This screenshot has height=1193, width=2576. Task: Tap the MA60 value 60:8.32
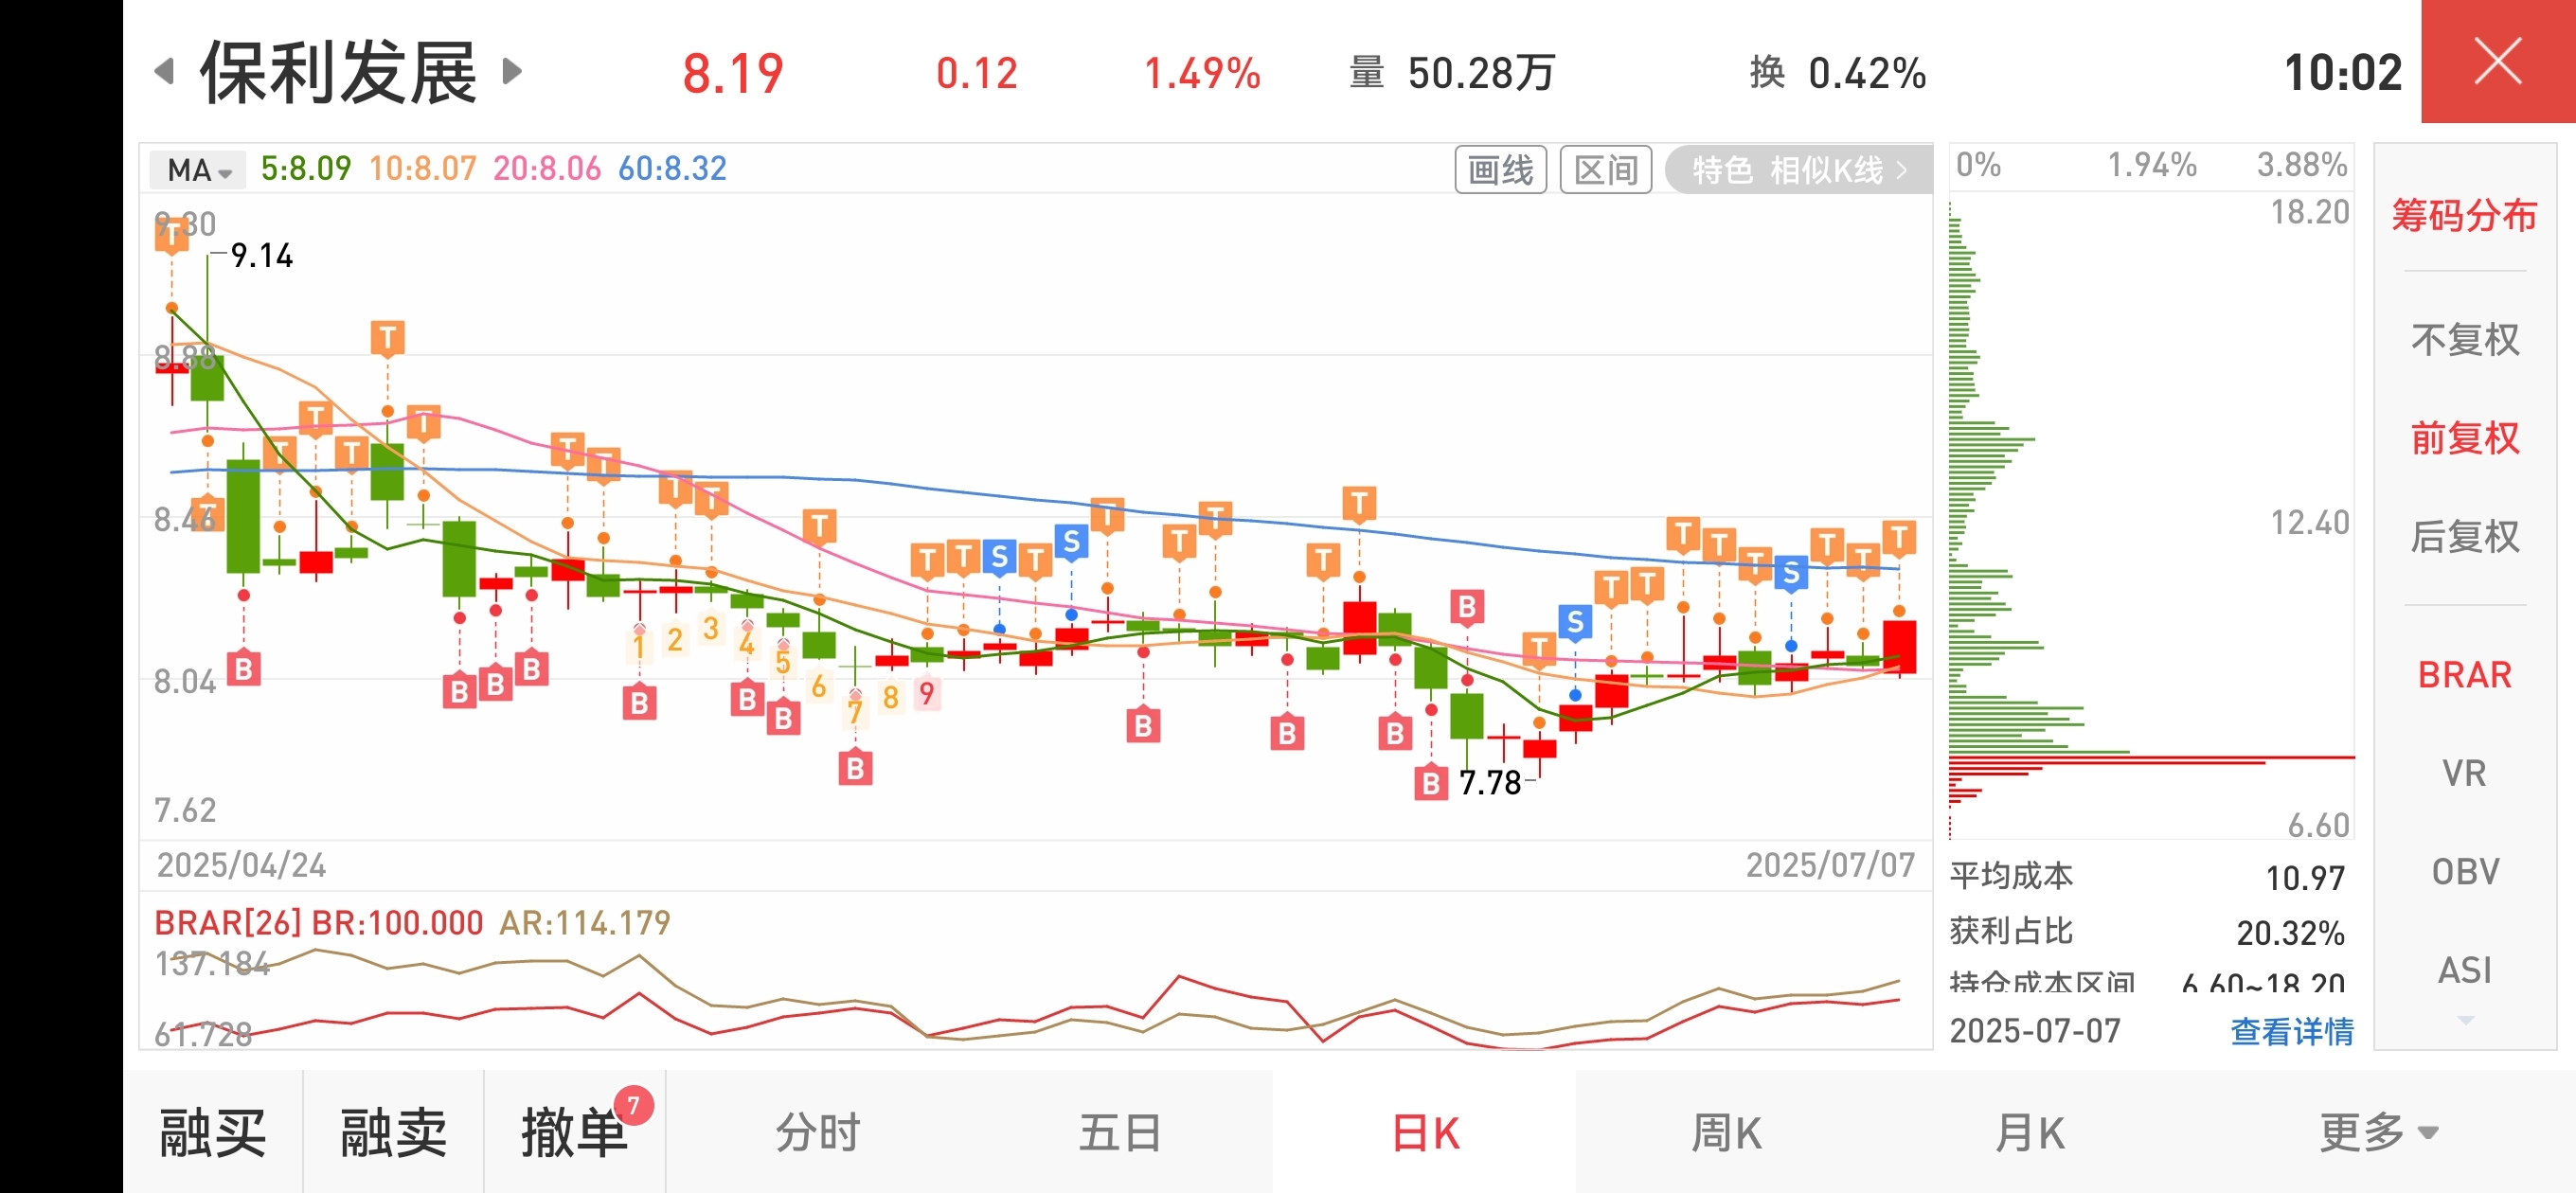(x=672, y=168)
